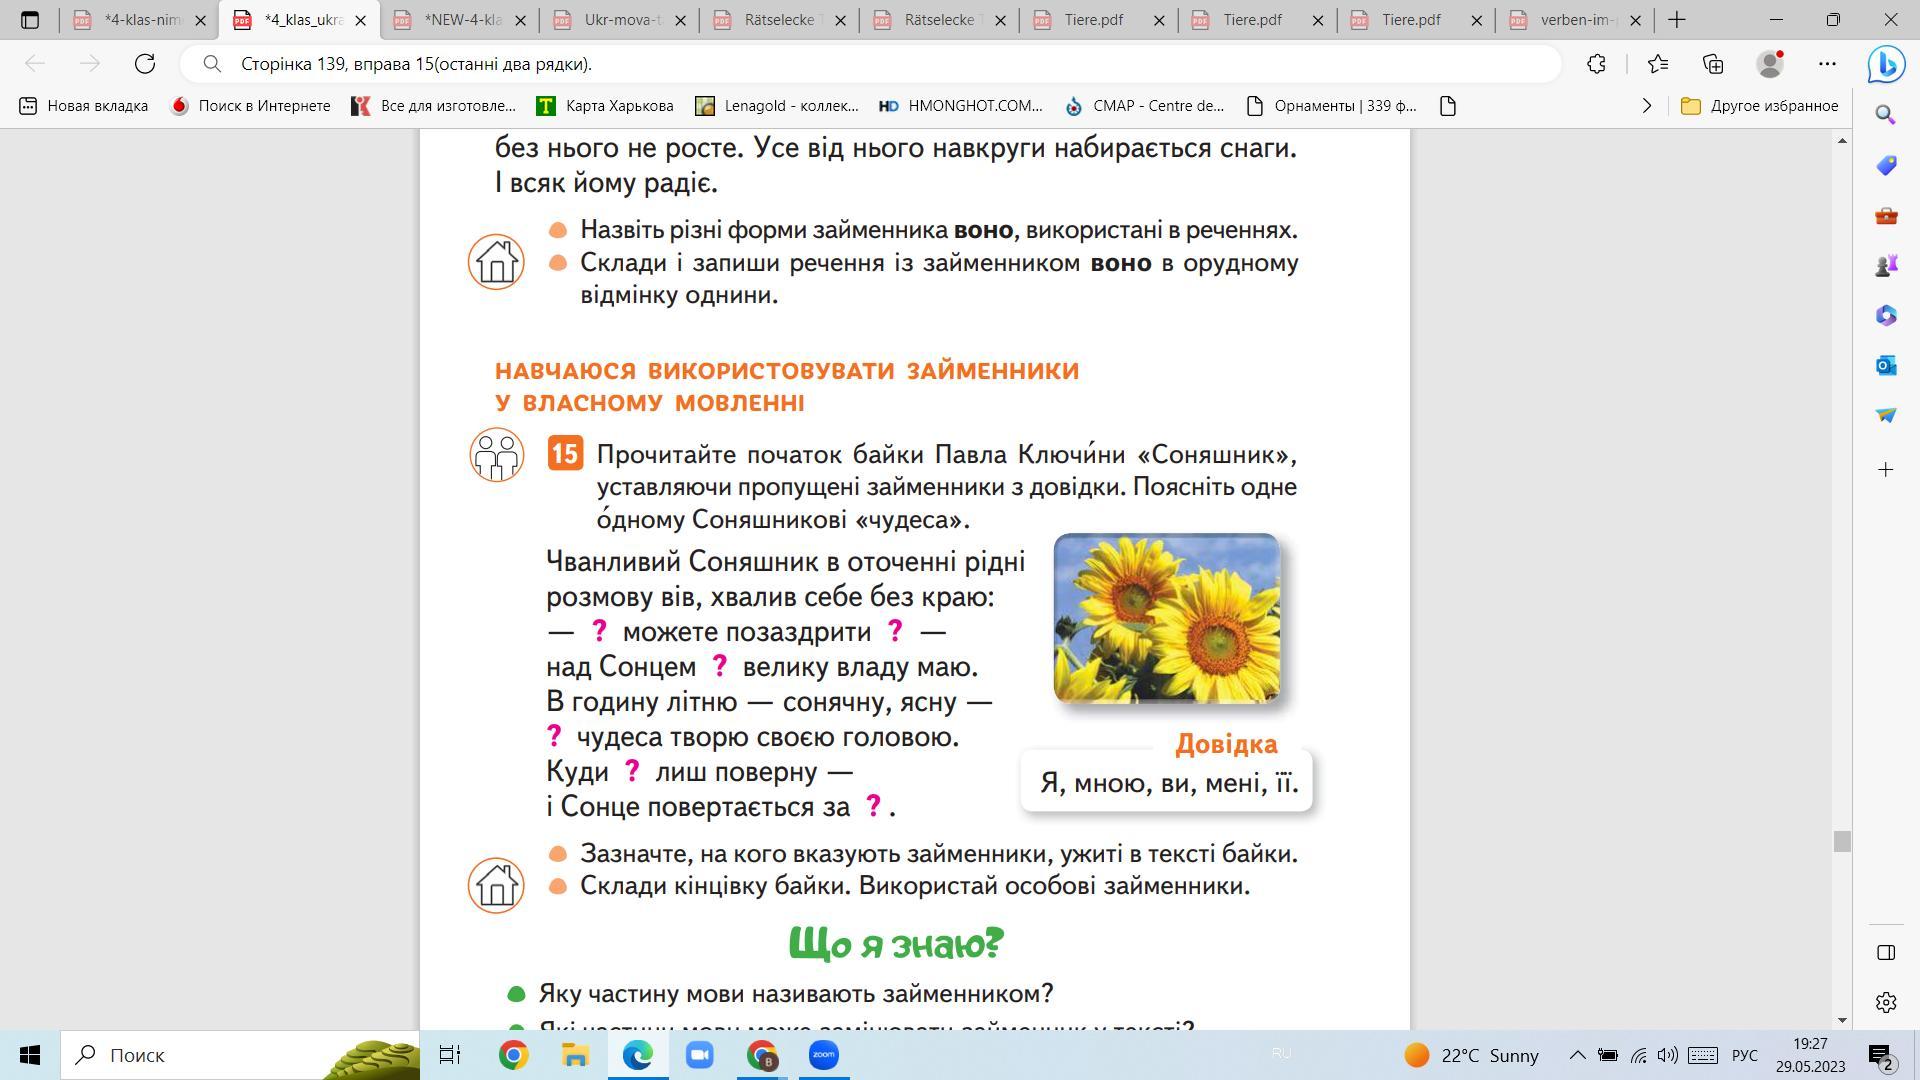Open sidebar Search icon
This screenshot has height=1080, width=1920.
1886,115
